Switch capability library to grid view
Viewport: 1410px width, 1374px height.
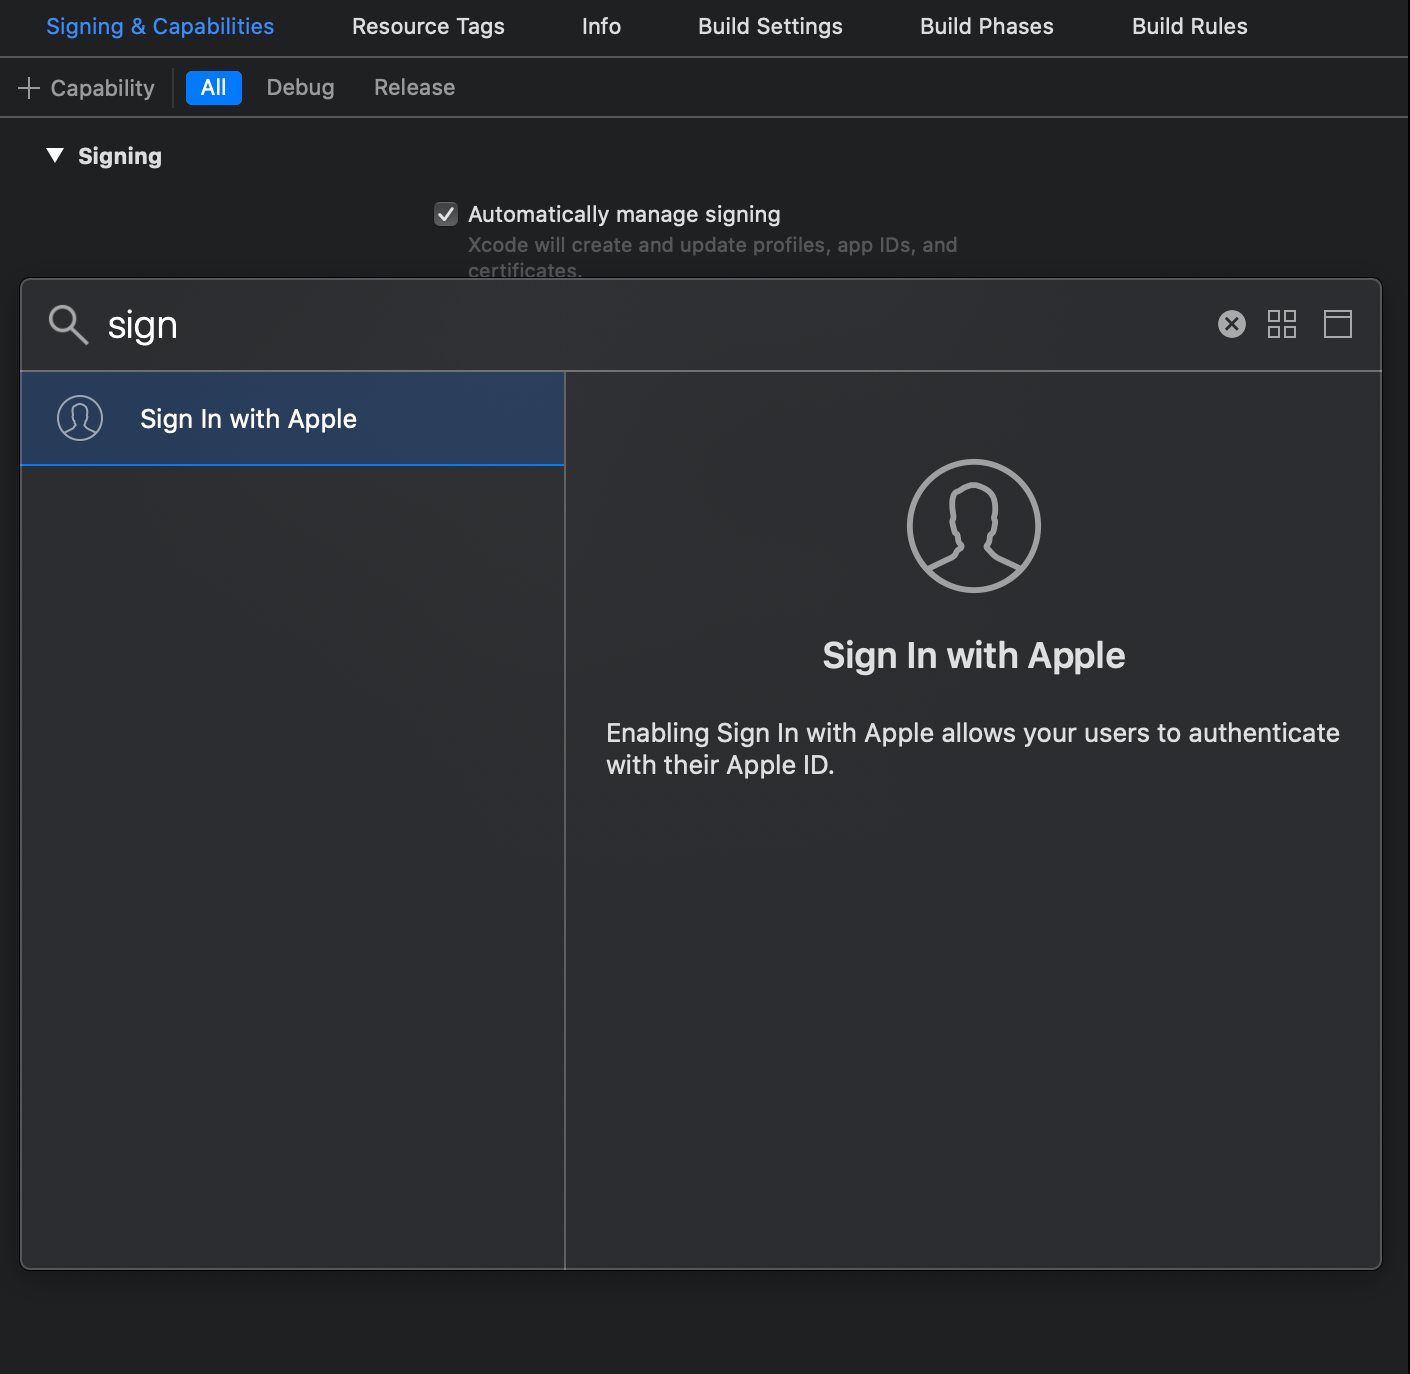(1282, 324)
